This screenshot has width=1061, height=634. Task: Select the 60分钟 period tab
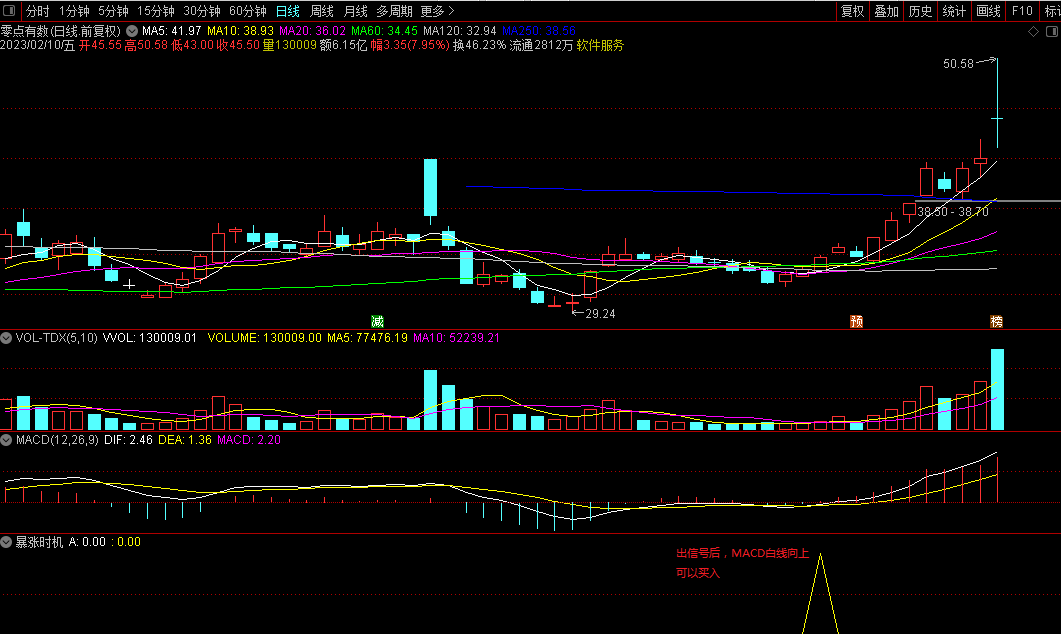click(248, 11)
